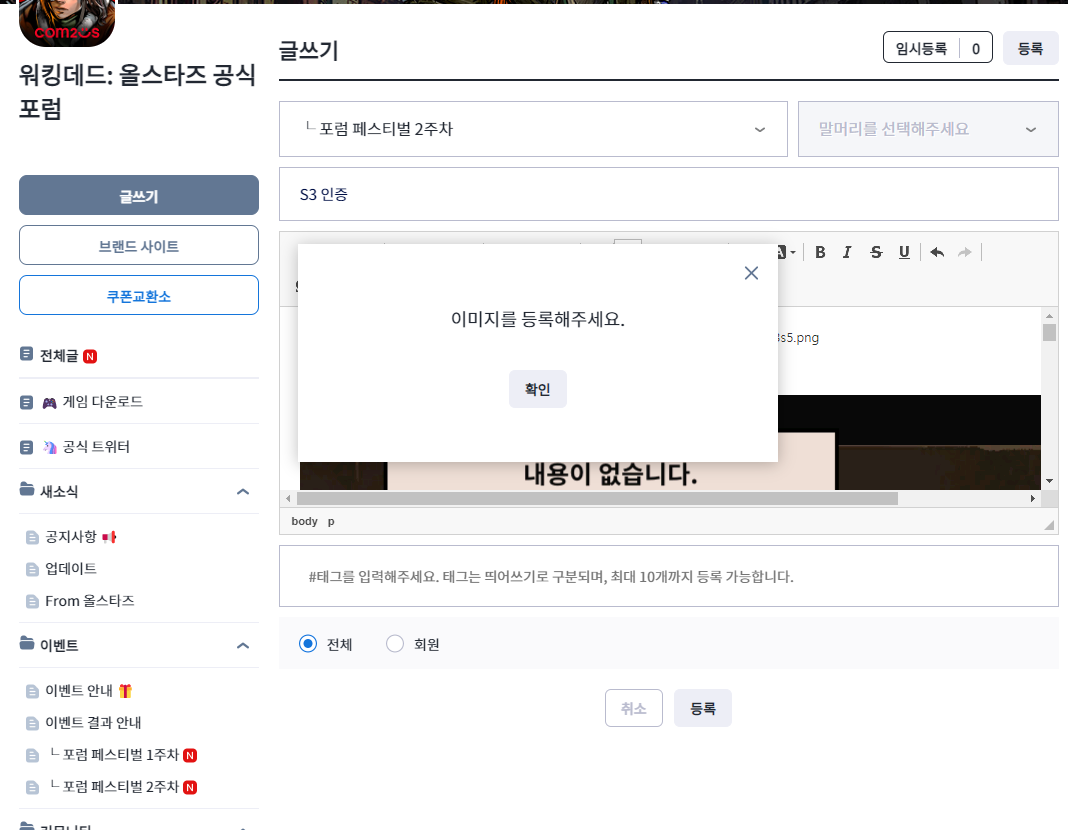This screenshot has height=830, width=1068.
Task: Click the redo arrow icon
Action: (964, 253)
